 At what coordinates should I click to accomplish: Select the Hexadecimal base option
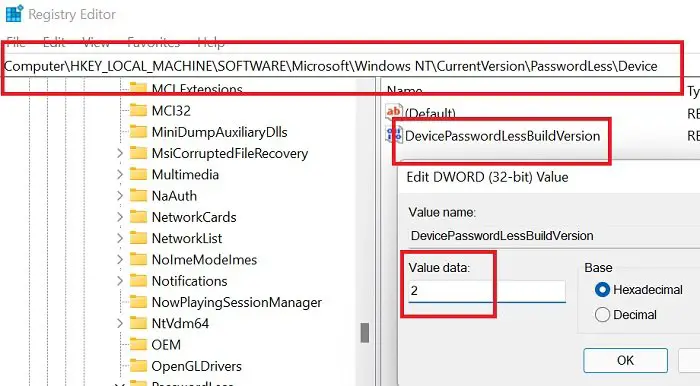point(602,290)
